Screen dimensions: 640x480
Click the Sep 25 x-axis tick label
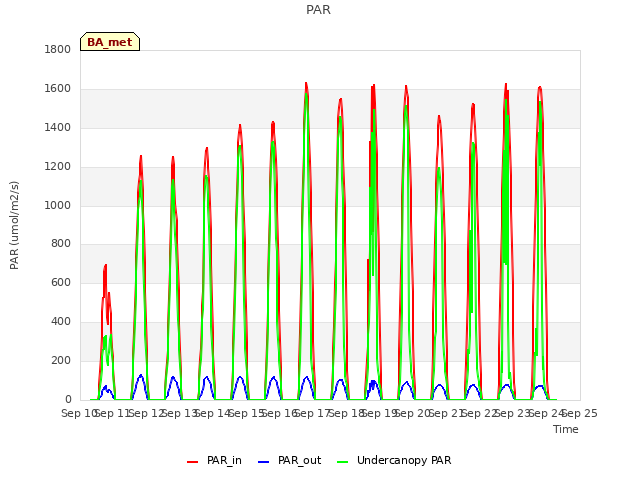[x=580, y=413]
